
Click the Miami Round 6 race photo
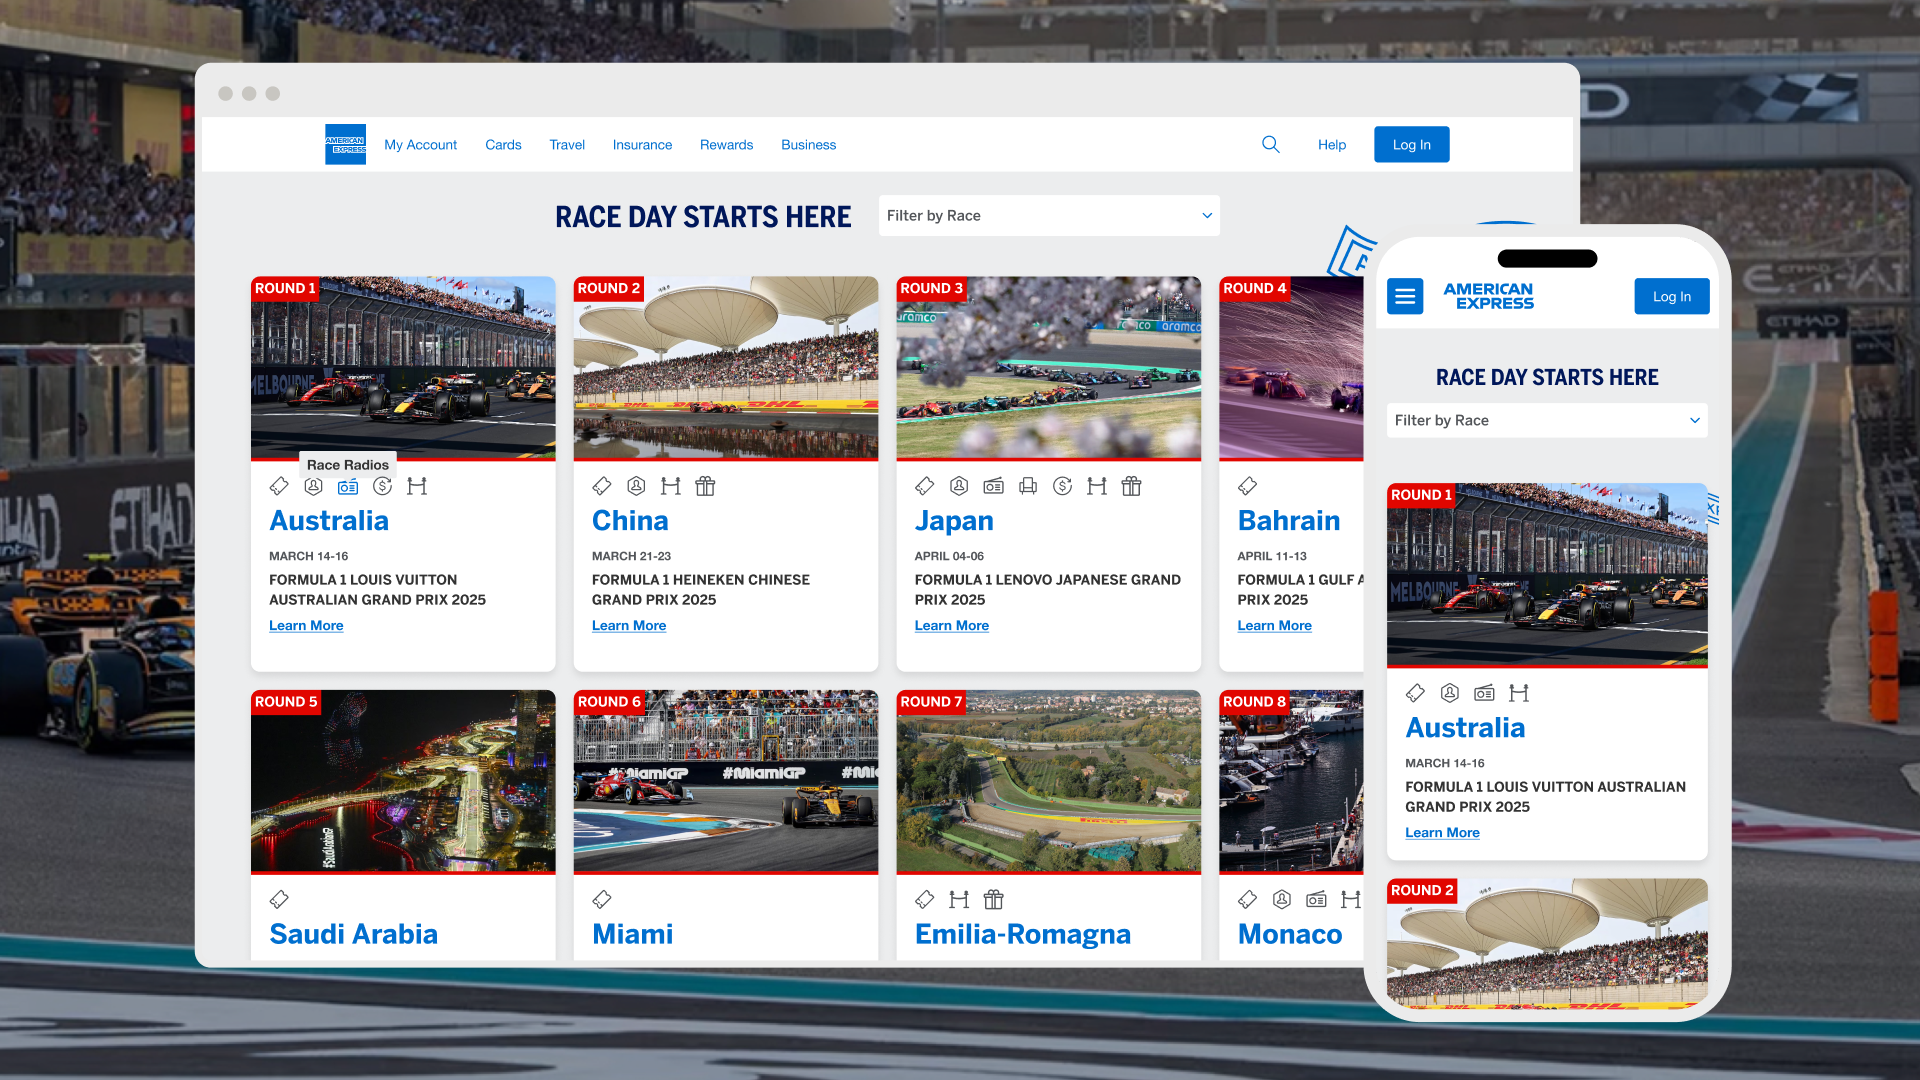click(x=725, y=782)
